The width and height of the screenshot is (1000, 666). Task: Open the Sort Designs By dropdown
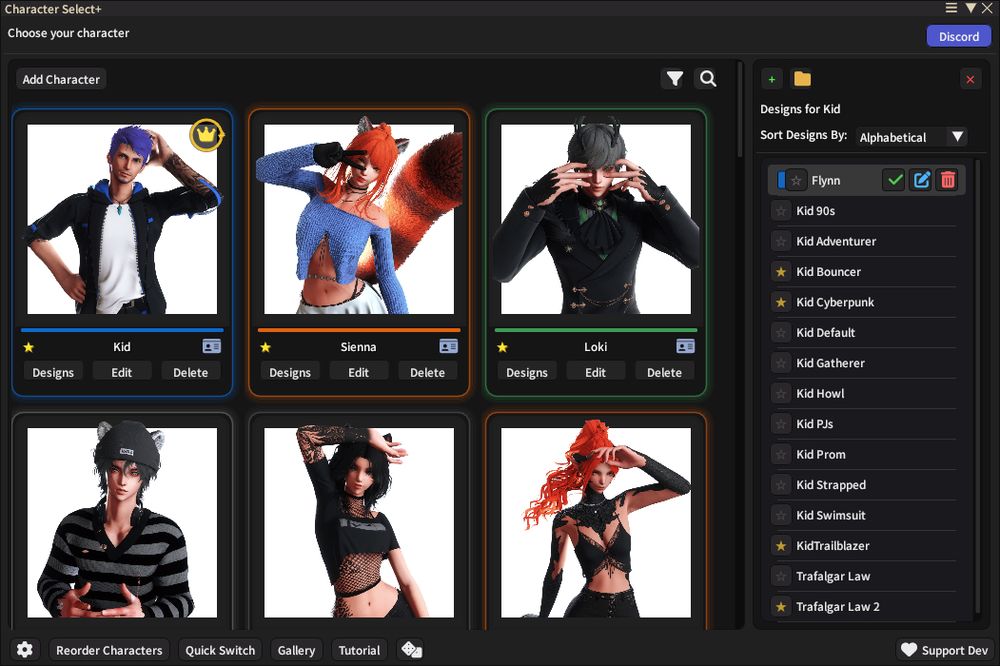pyautogui.click(x=911, y=137)
